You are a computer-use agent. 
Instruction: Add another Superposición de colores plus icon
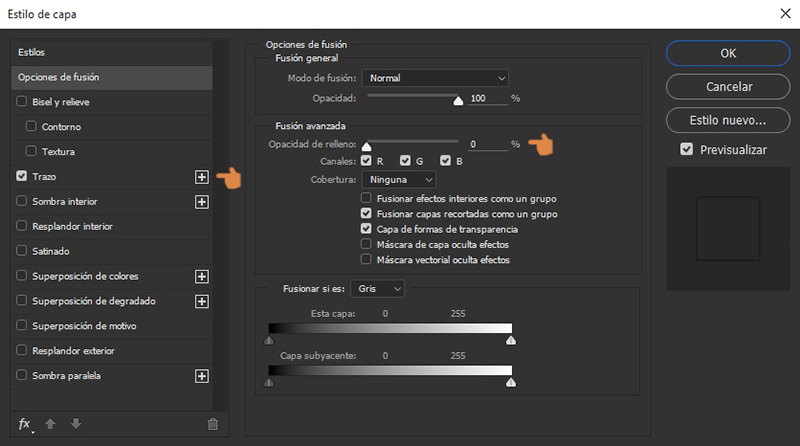(x=202, y=276)
